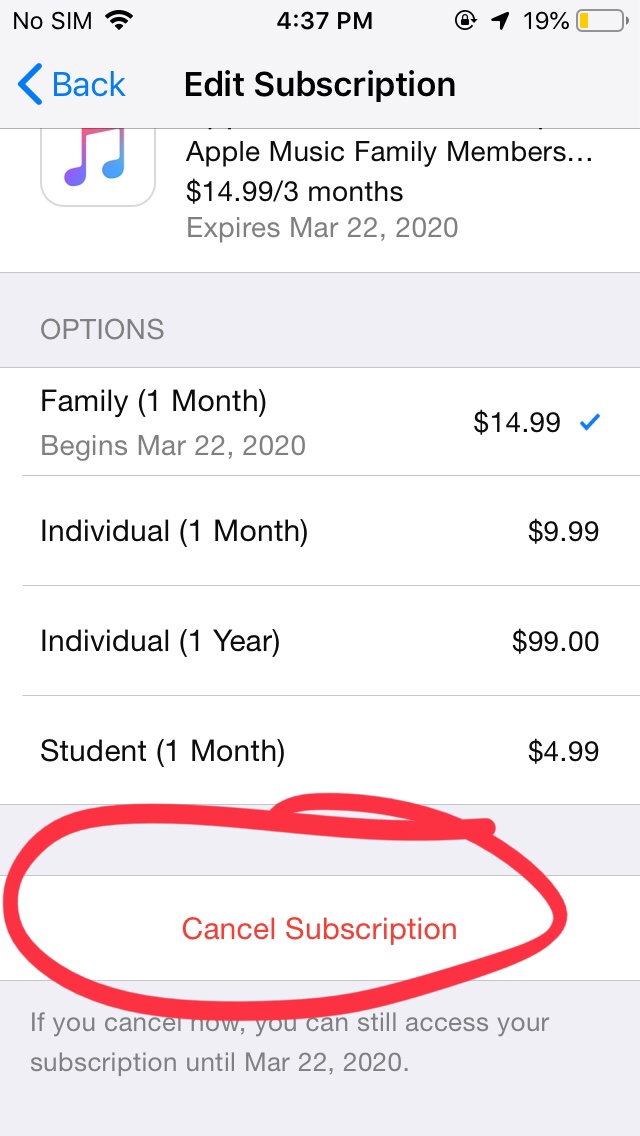Select Family (1 Month) plan
This screenshot has height=1136, width=640.
point(153,402)
